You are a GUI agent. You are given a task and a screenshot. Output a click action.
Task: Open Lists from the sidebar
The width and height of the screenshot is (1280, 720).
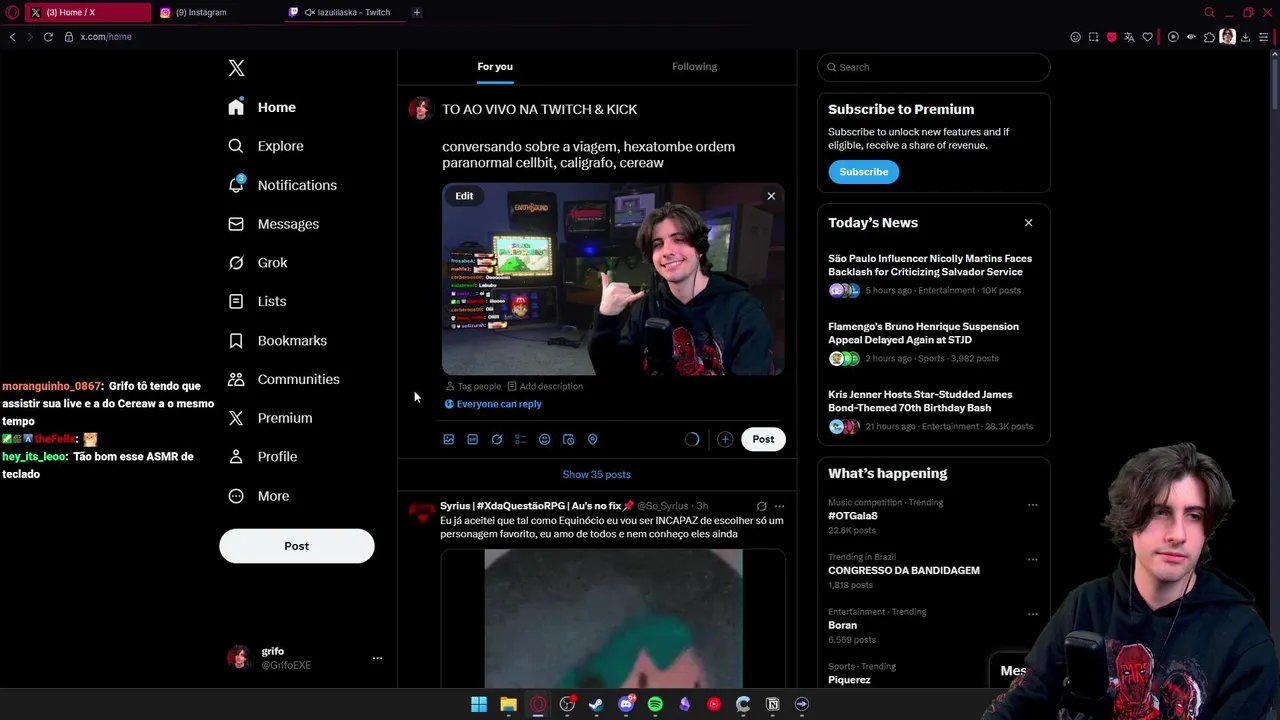(x=257, y=301)
